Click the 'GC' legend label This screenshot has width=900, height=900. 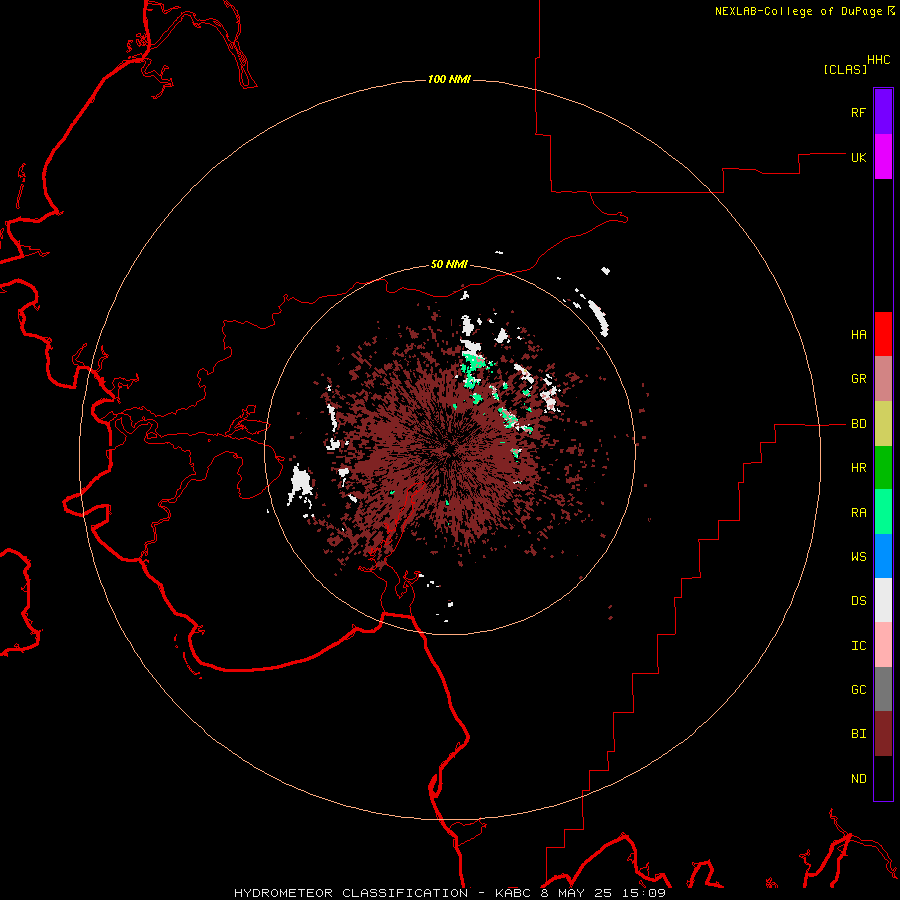859,689
